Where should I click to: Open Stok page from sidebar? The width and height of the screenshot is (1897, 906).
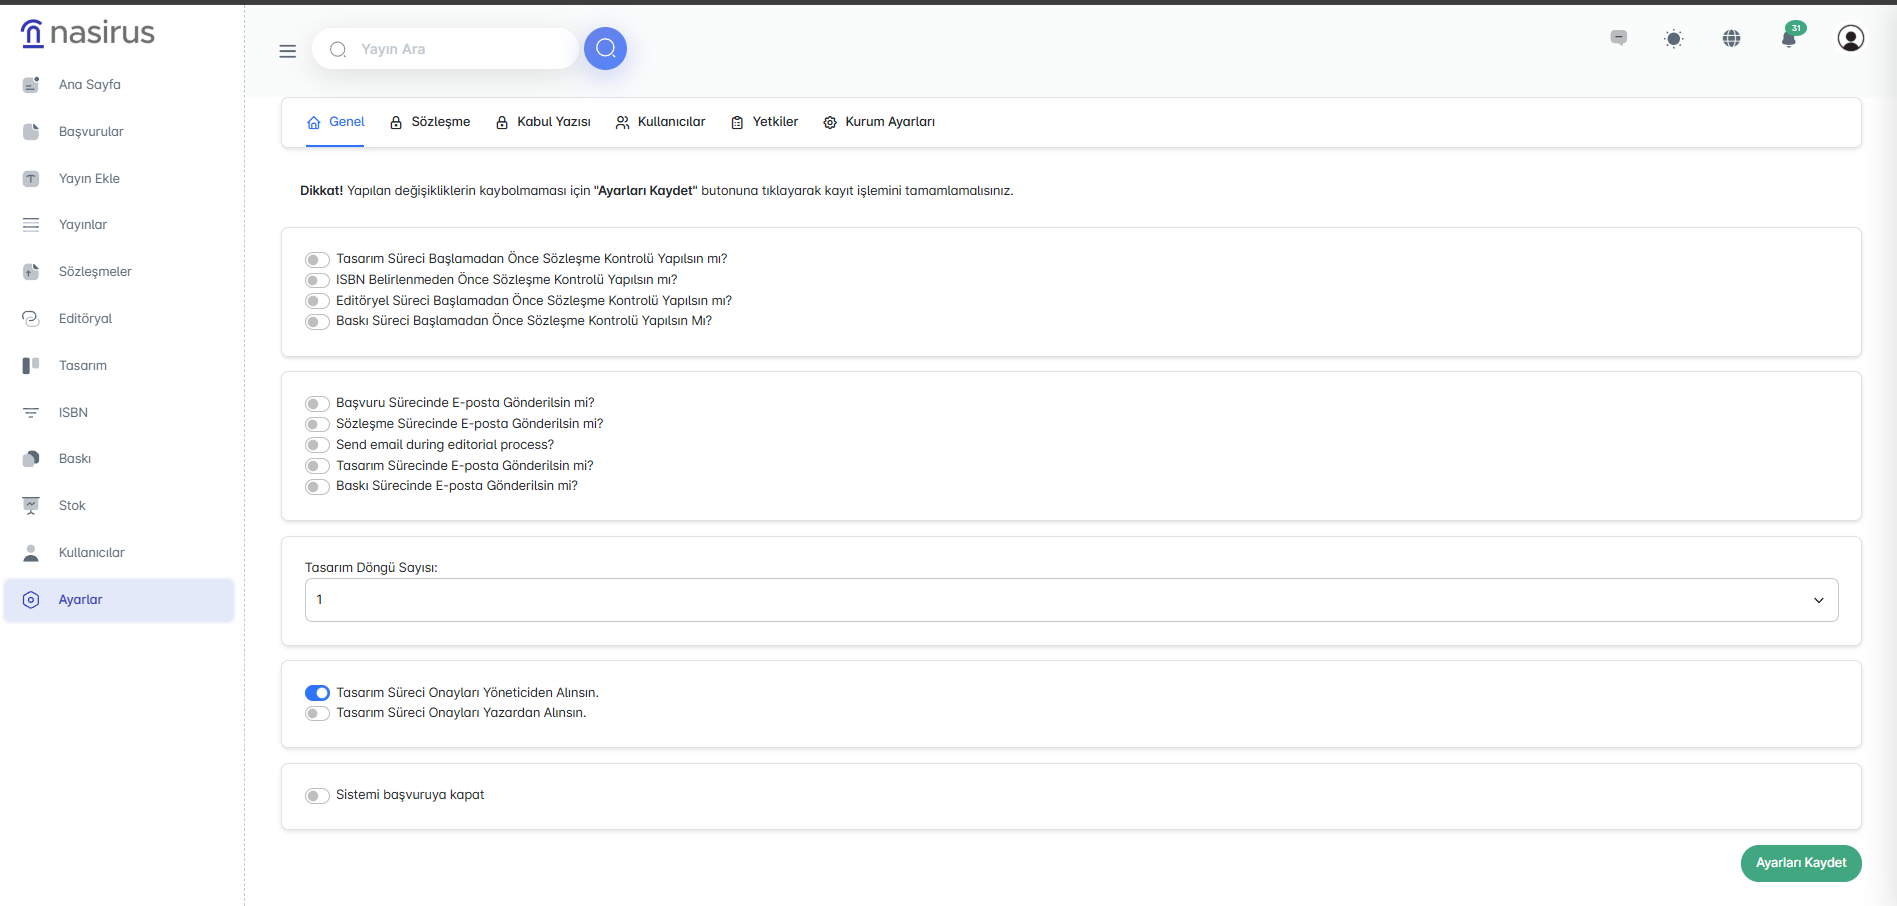coord(72,506)
